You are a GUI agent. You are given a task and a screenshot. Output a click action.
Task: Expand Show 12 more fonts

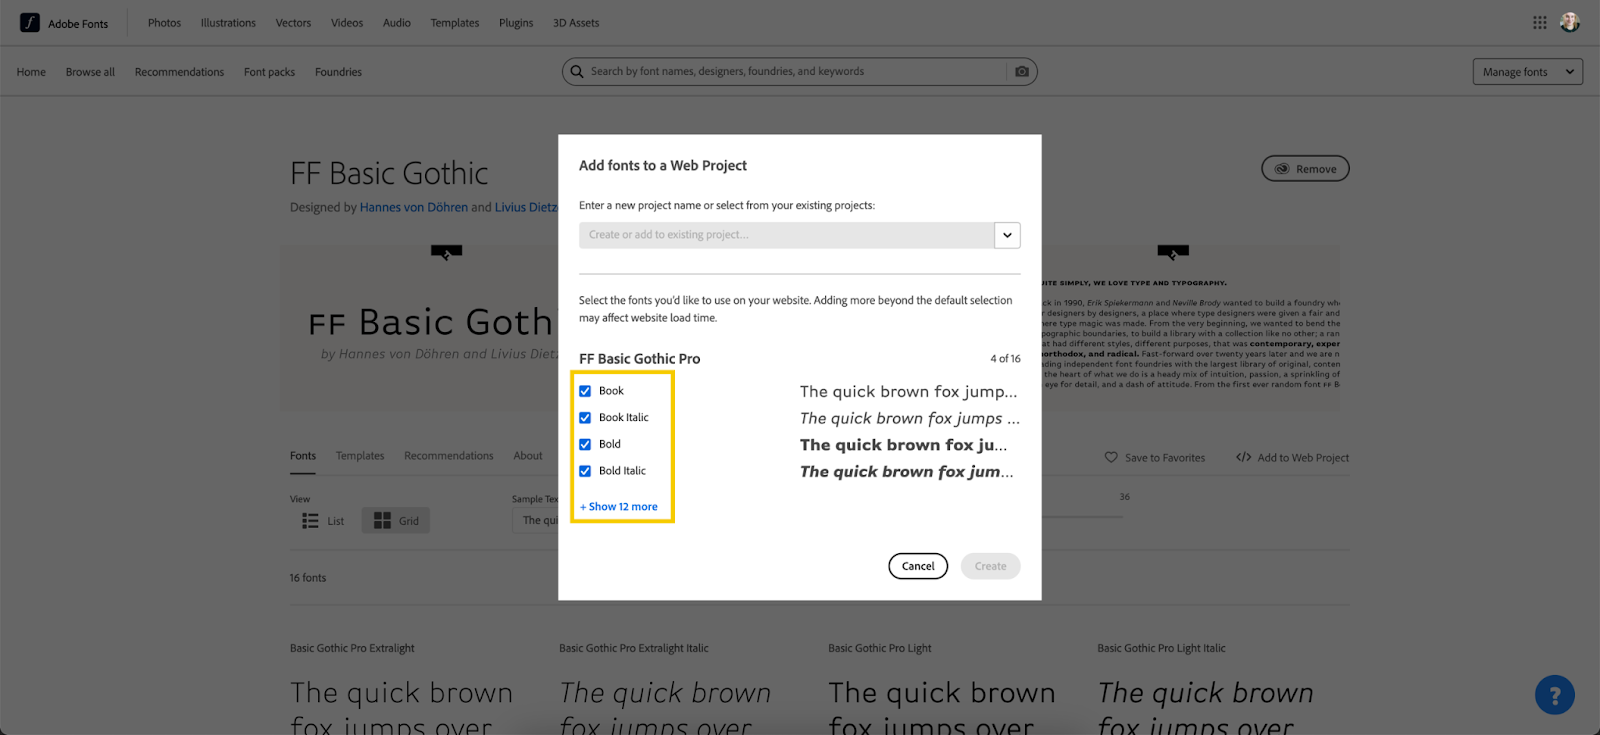[x=619, y=507]
